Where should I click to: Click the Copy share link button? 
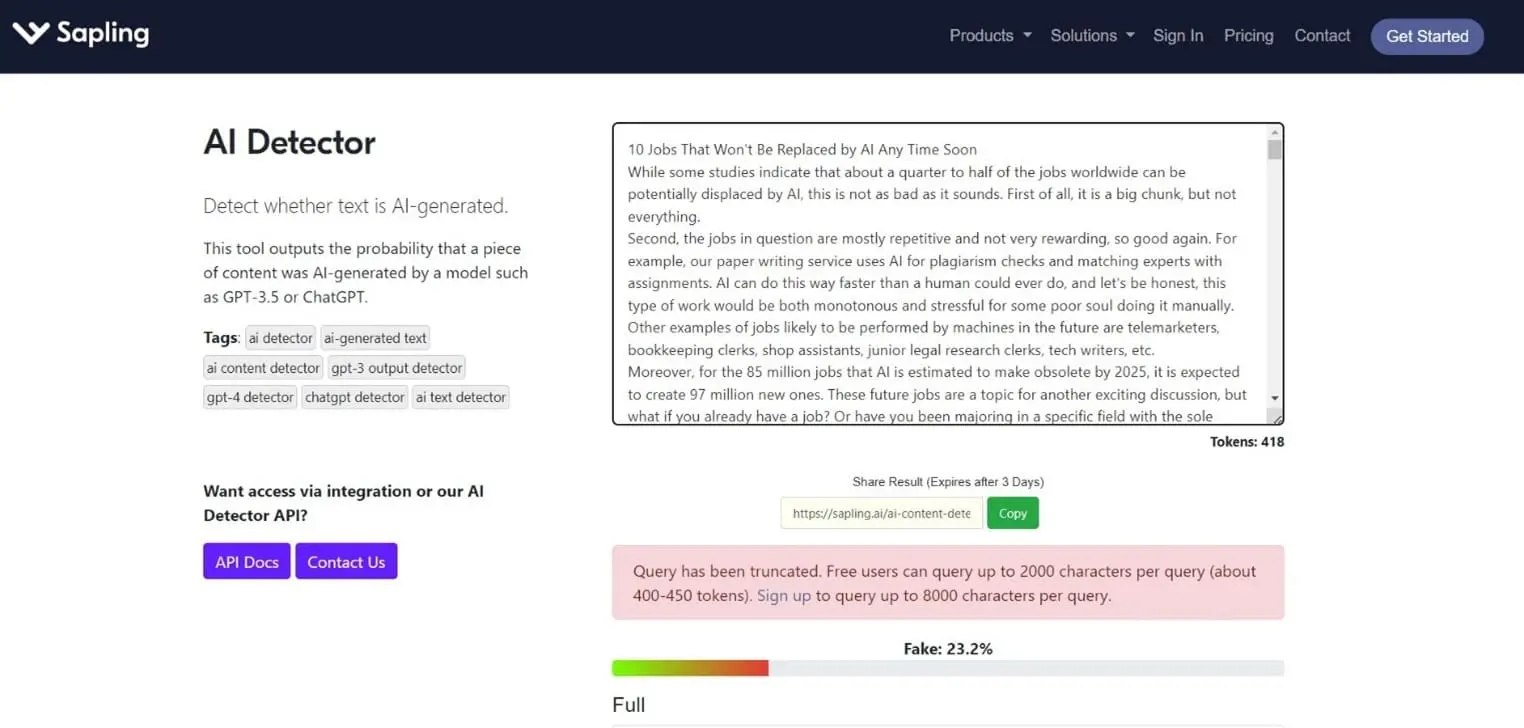point(1012,513)
